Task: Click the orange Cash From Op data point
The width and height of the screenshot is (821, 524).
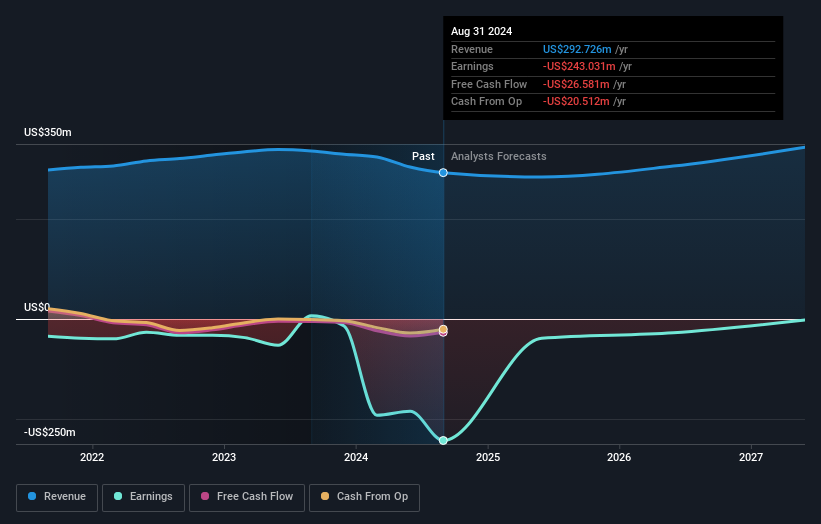Action: [443, 329]
